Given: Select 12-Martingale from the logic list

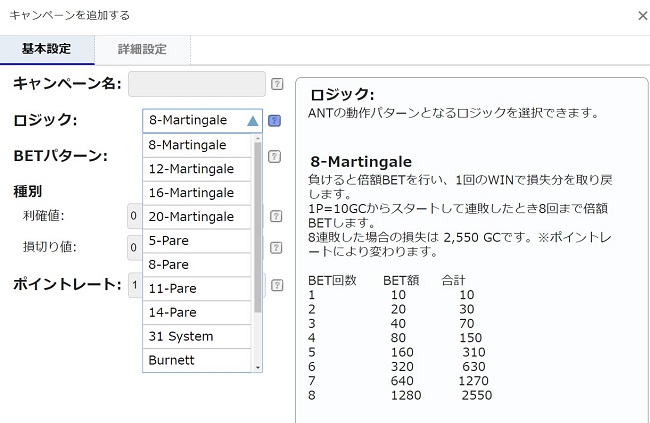Looking at the screenshot, I should point(191,169).
